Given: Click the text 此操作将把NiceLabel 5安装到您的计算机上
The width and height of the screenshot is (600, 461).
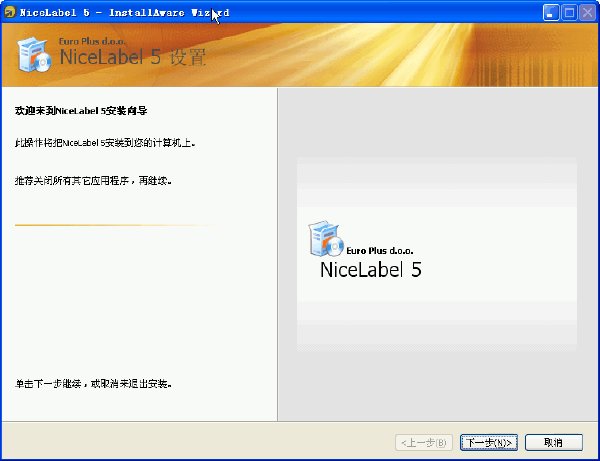Looking at the screenshot, I should coord(105,143).
